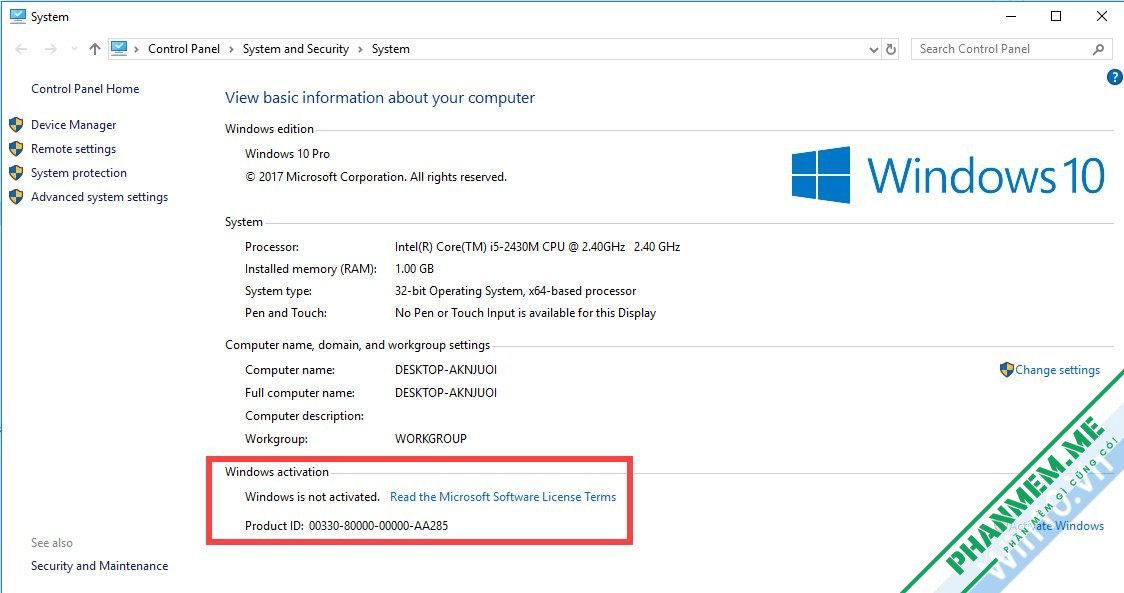Expand chevron after Control Panel breadcrumb

coord(231,49)
